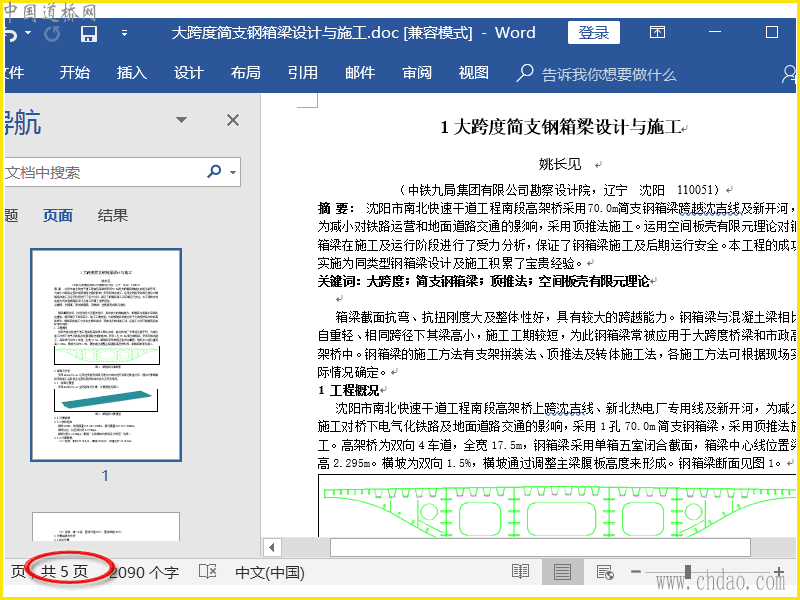Open the 审阅 ribbon tab

(417, 73)
